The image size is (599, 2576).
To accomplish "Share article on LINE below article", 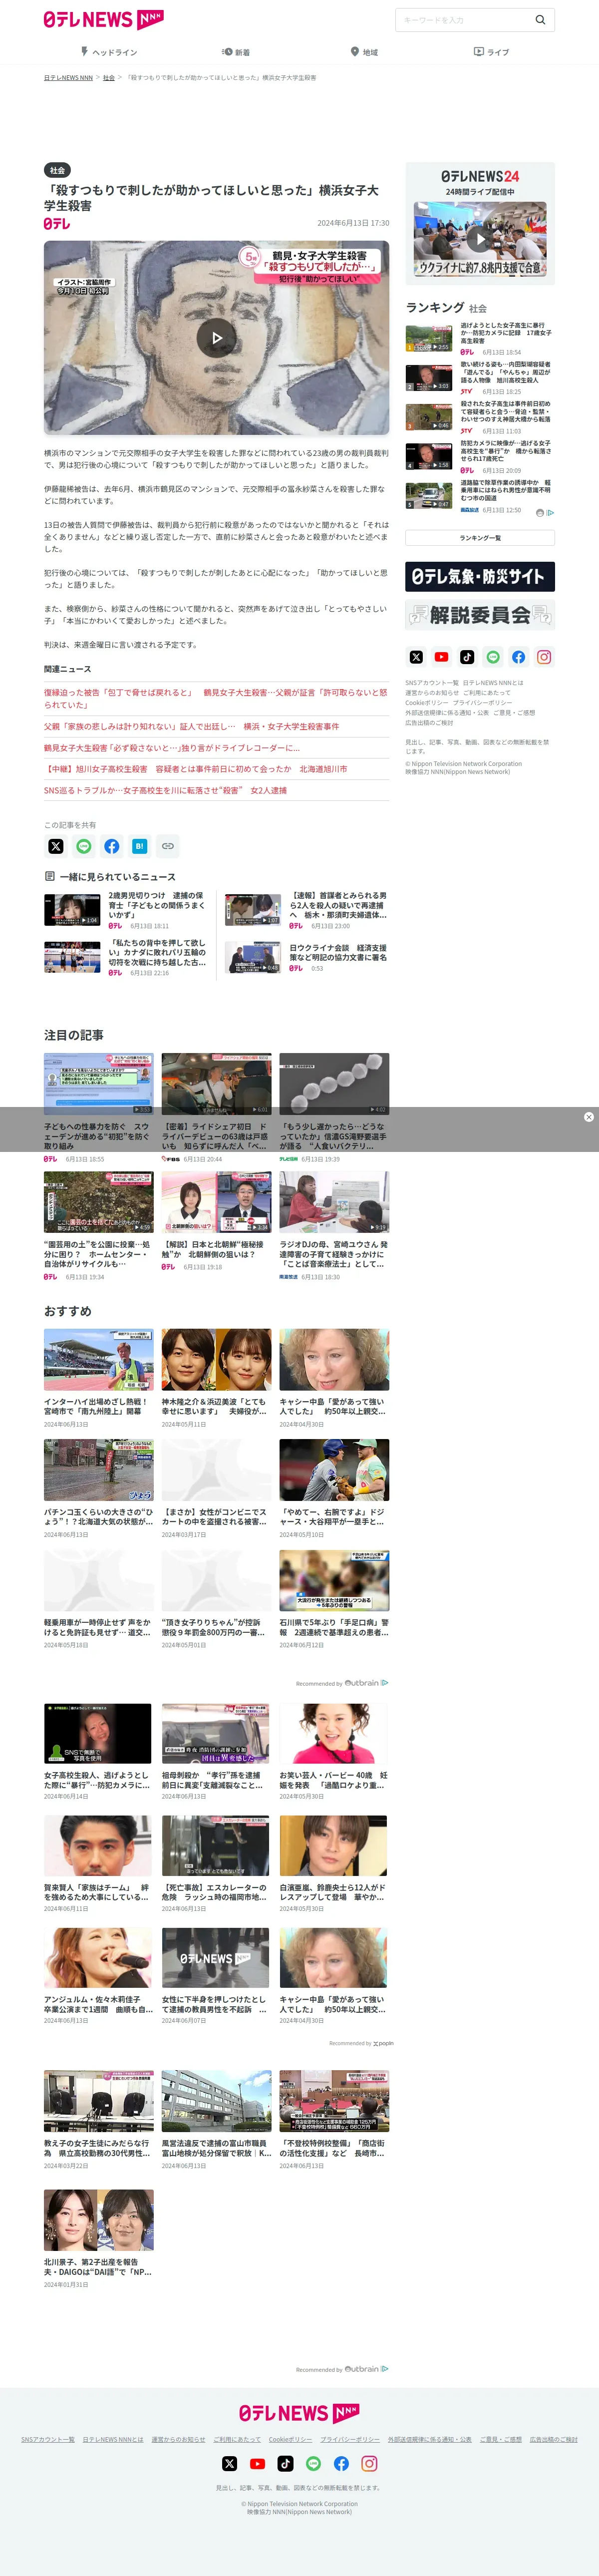I will pos(84,846).
